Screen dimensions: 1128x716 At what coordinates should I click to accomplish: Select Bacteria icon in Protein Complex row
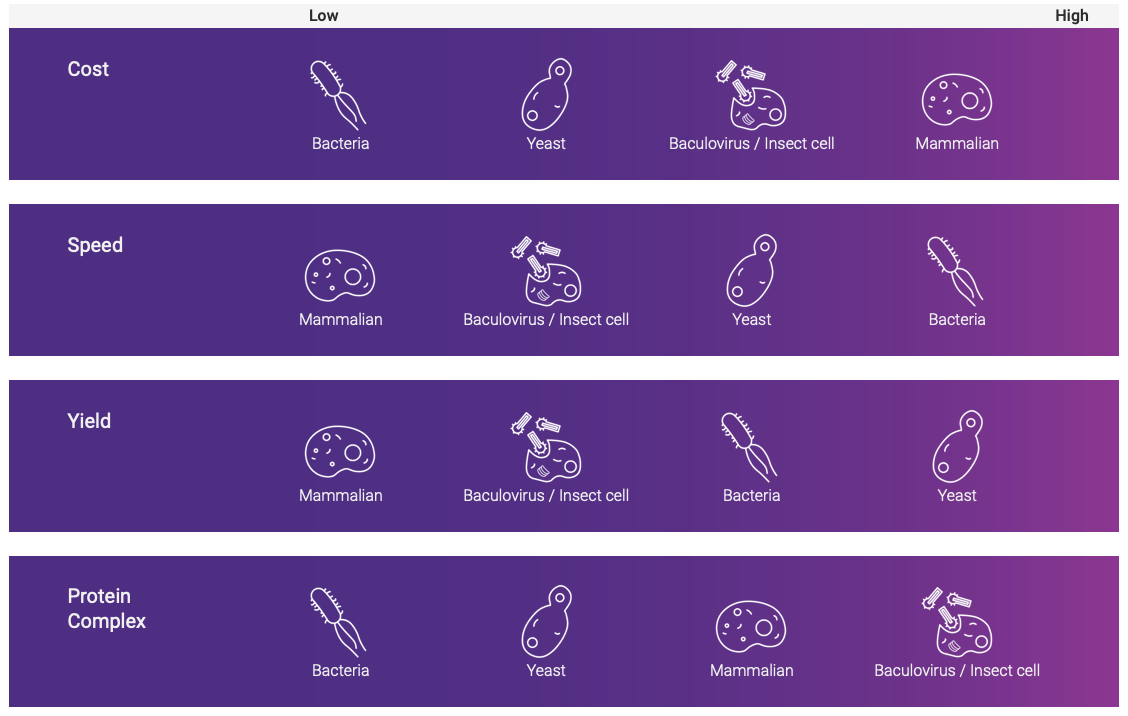point(339,621)
